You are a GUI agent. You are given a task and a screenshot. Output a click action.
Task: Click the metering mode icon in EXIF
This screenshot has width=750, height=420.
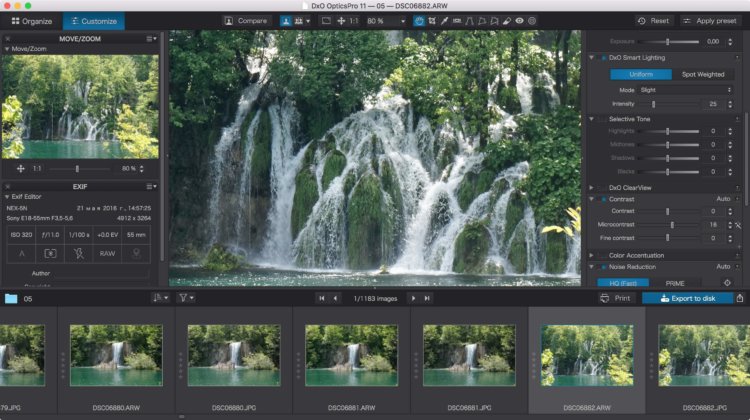(x=50, y=254)
